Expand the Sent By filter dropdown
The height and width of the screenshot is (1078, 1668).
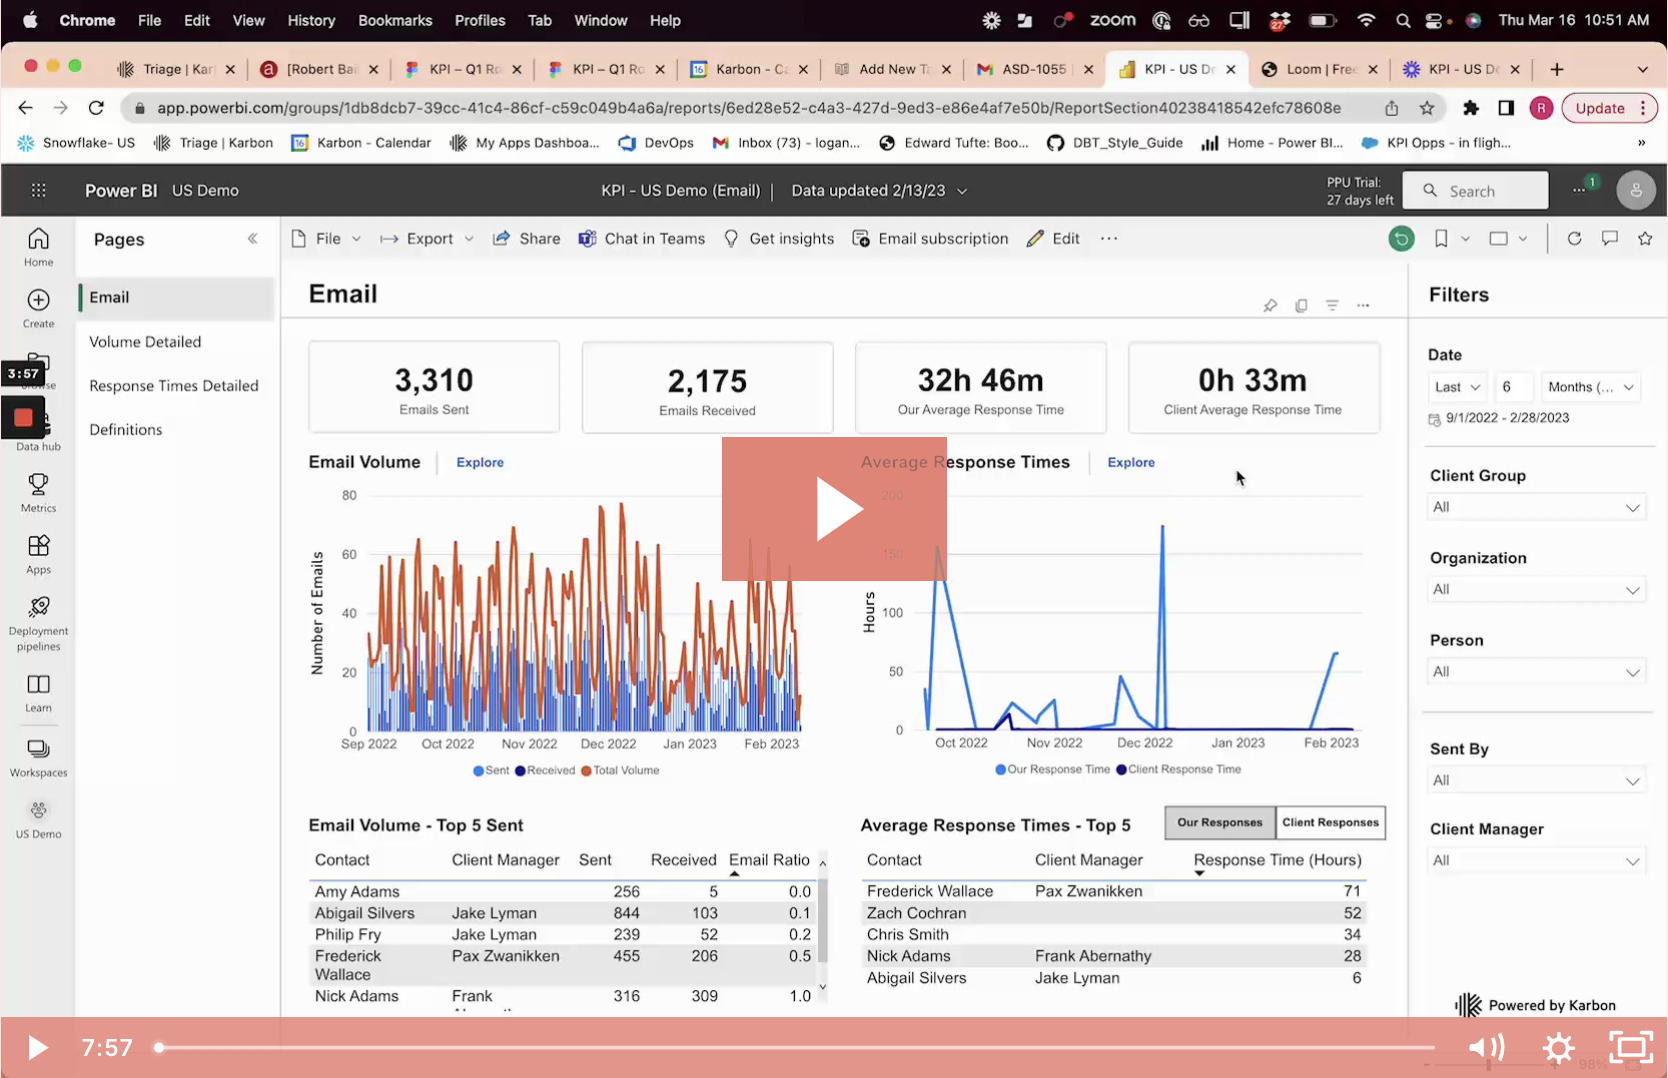(x=1536, y=781)
